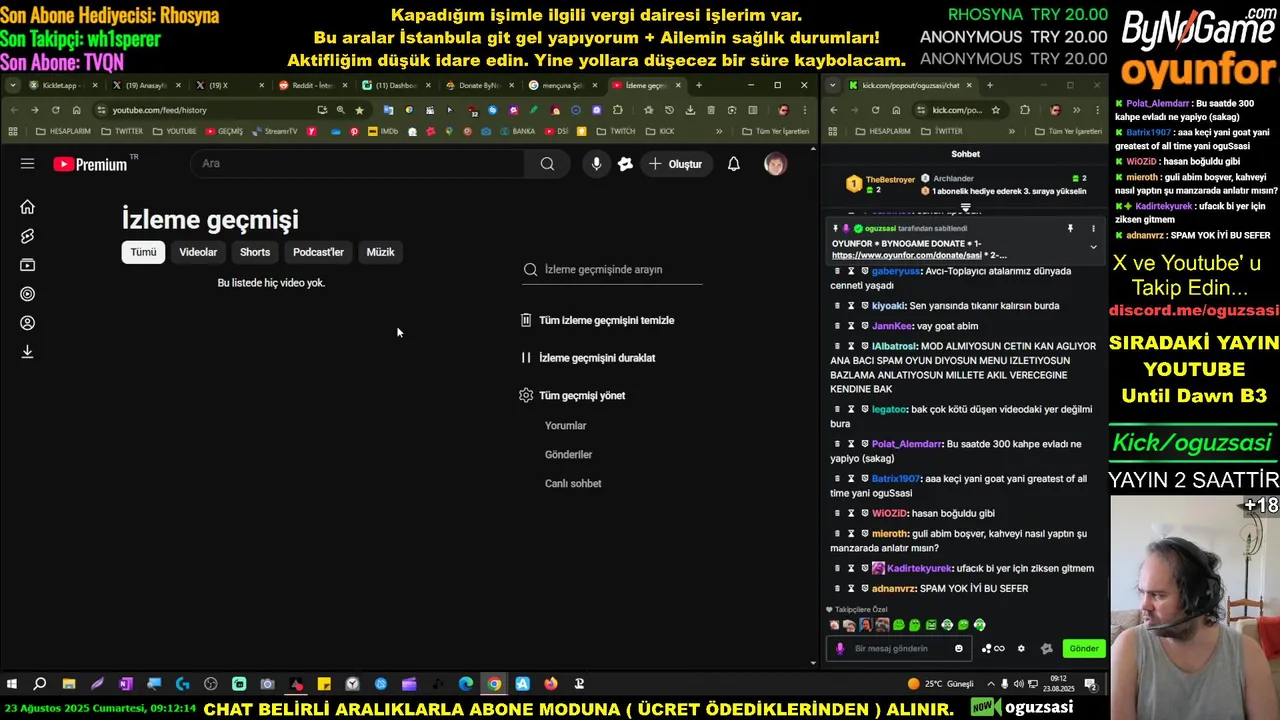This screenshot has width=1280, height=720.
Task: Open the Chrome downloads icon
Action: (690, 110)
